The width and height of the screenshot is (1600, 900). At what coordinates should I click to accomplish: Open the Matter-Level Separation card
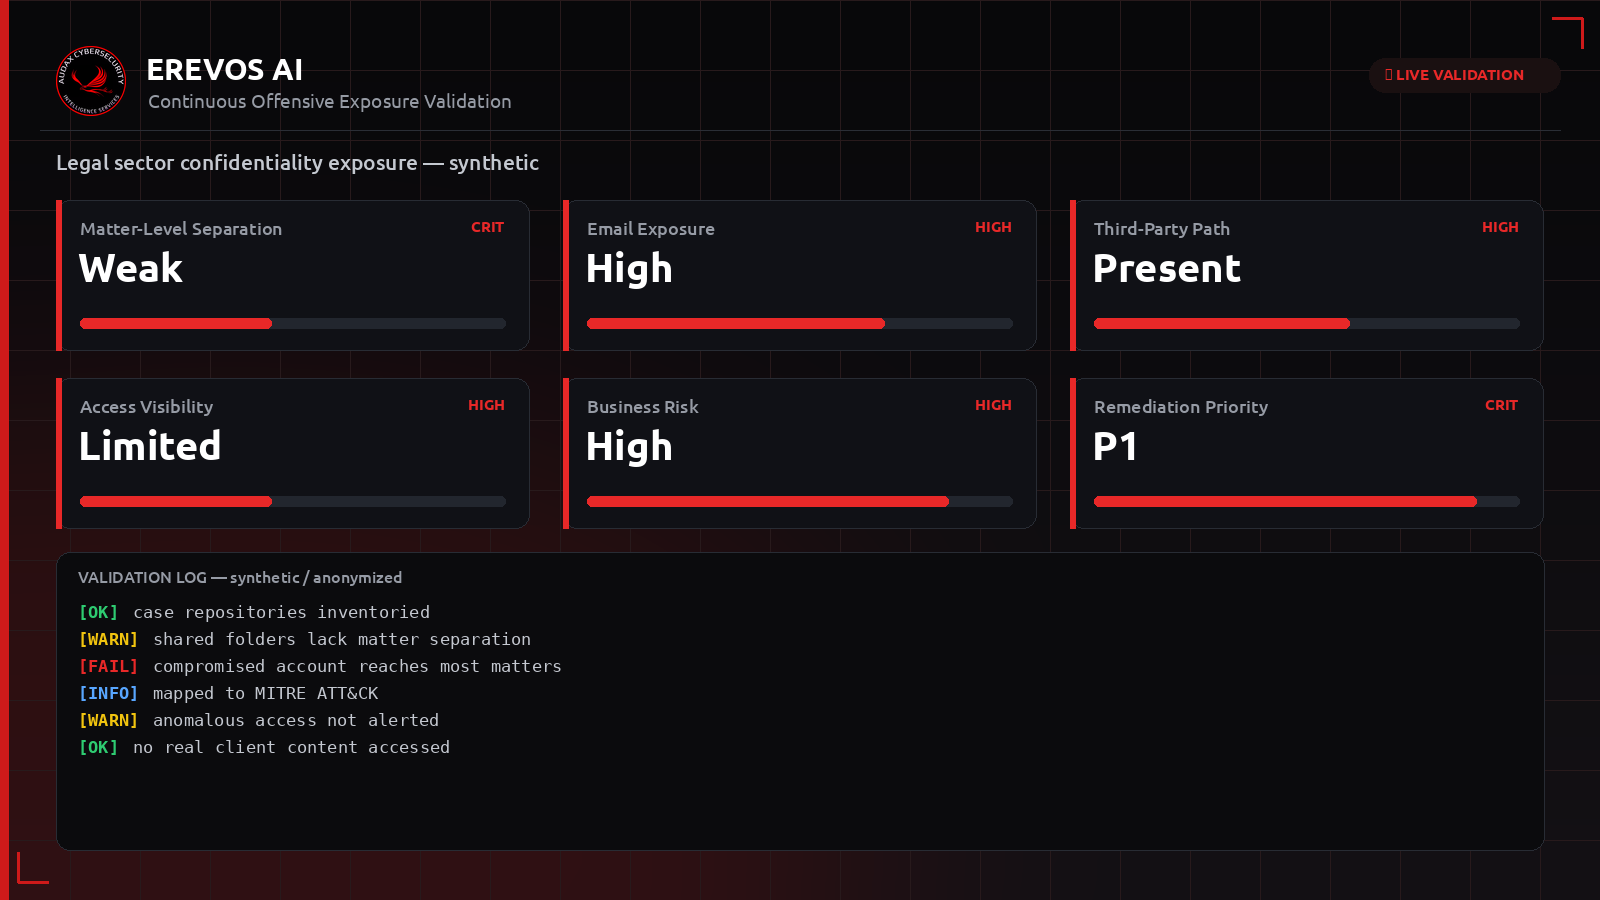[x=293, y=275]
